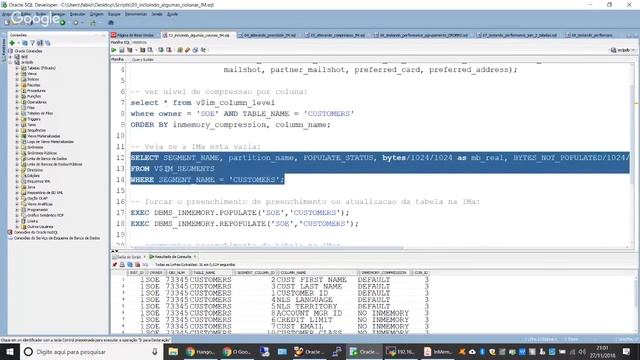Viewport: 640px width, 360px height.
Task: Click the Filter funnel icon in Connections panel
Action: pyautogui.click(x=32, y=43)
